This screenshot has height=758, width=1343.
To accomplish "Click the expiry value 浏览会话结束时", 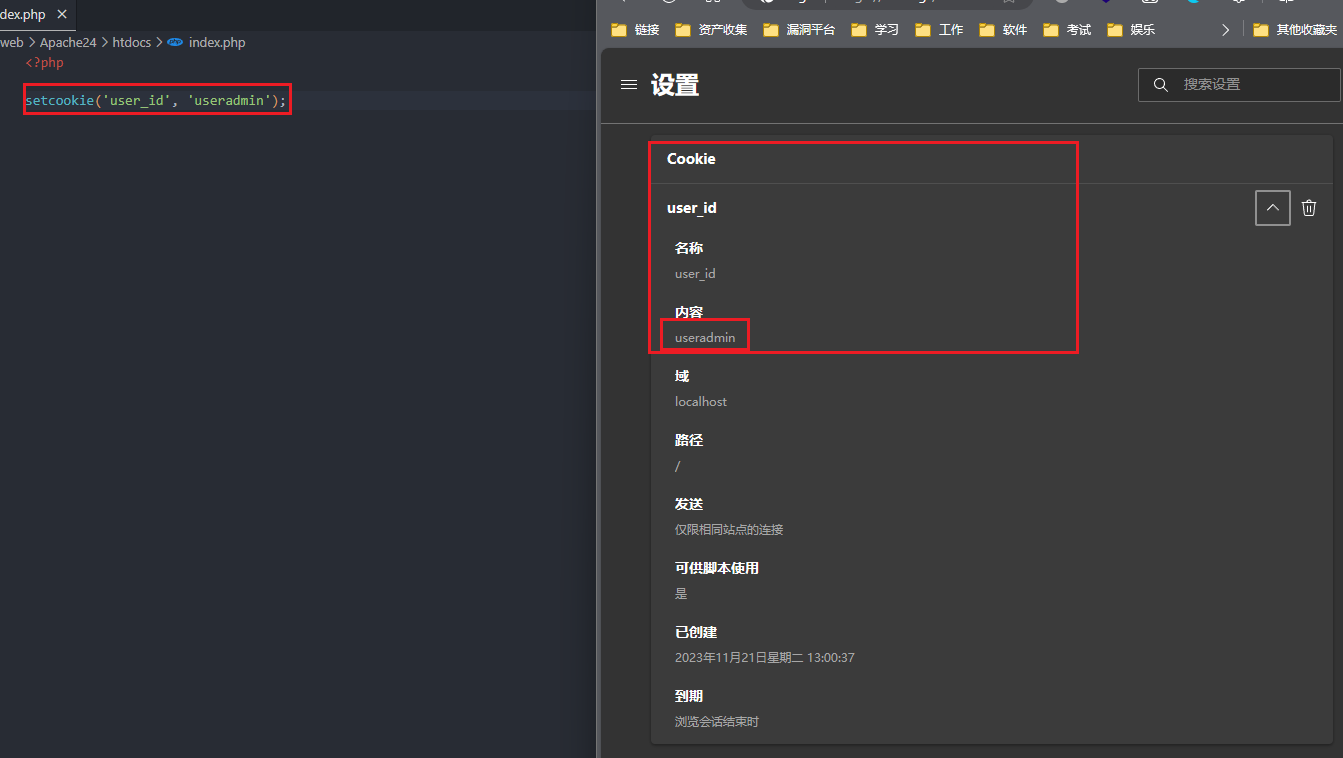I will click(717, 722).
